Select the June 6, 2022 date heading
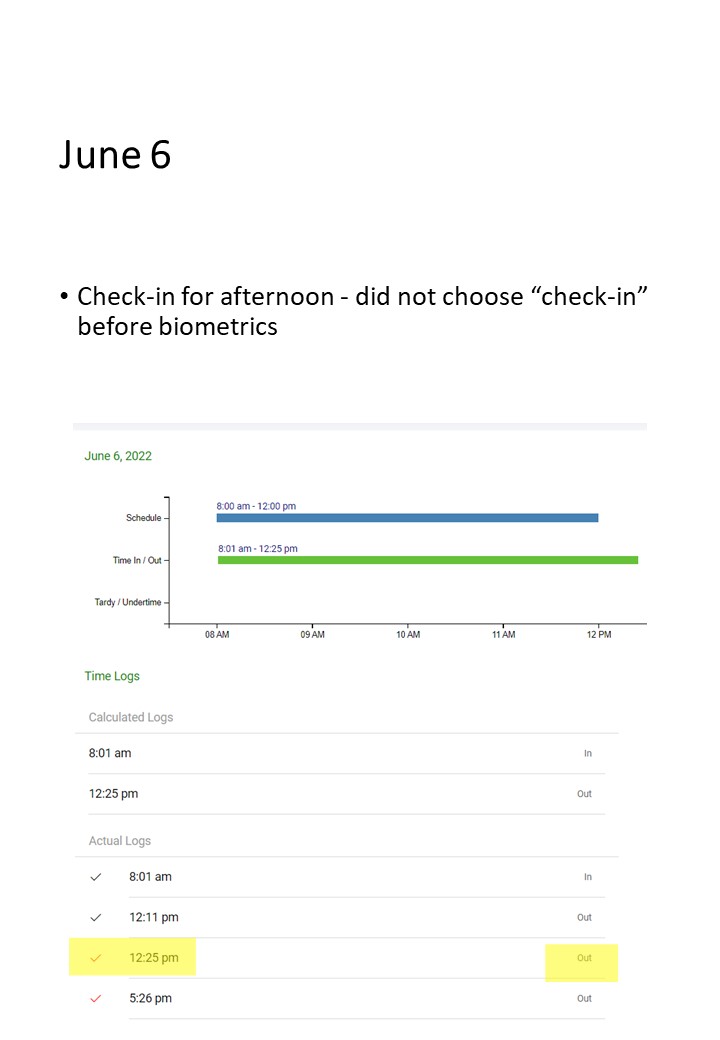This screenshot has height=1040, width=720. (118, 456)
